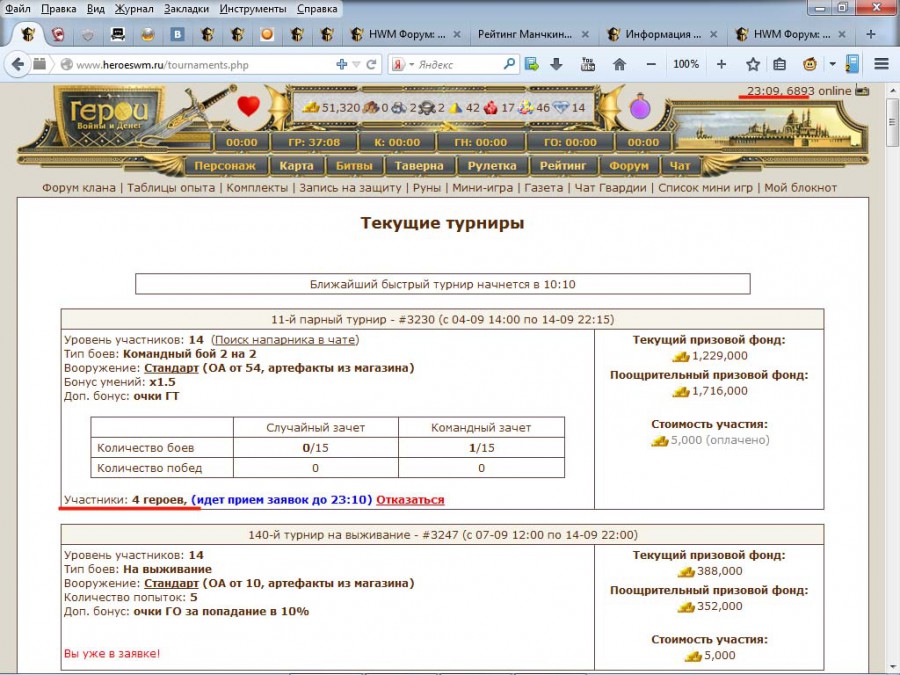Click the browser home button
This screenshot has width=900, height=675.
619,64
